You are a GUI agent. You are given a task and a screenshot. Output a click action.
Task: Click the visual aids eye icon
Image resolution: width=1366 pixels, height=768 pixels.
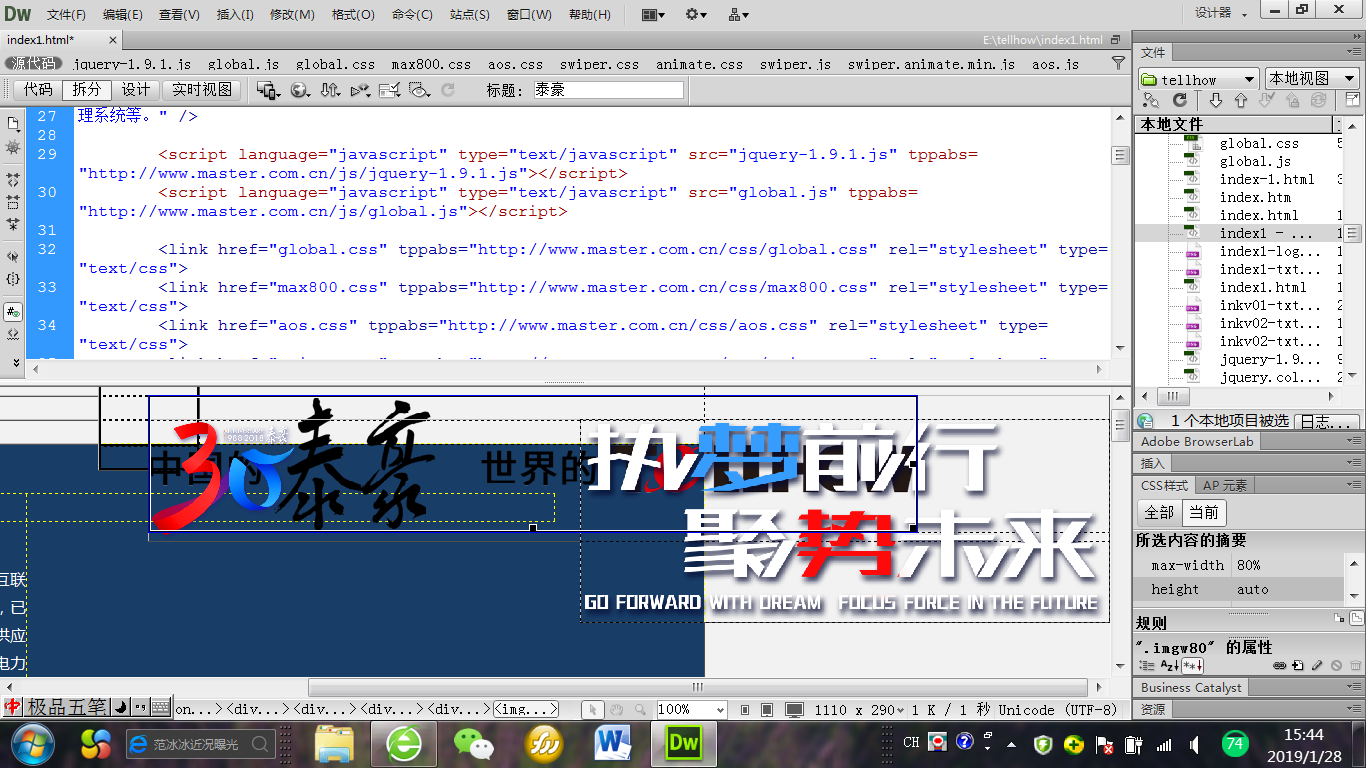point(419,90)
